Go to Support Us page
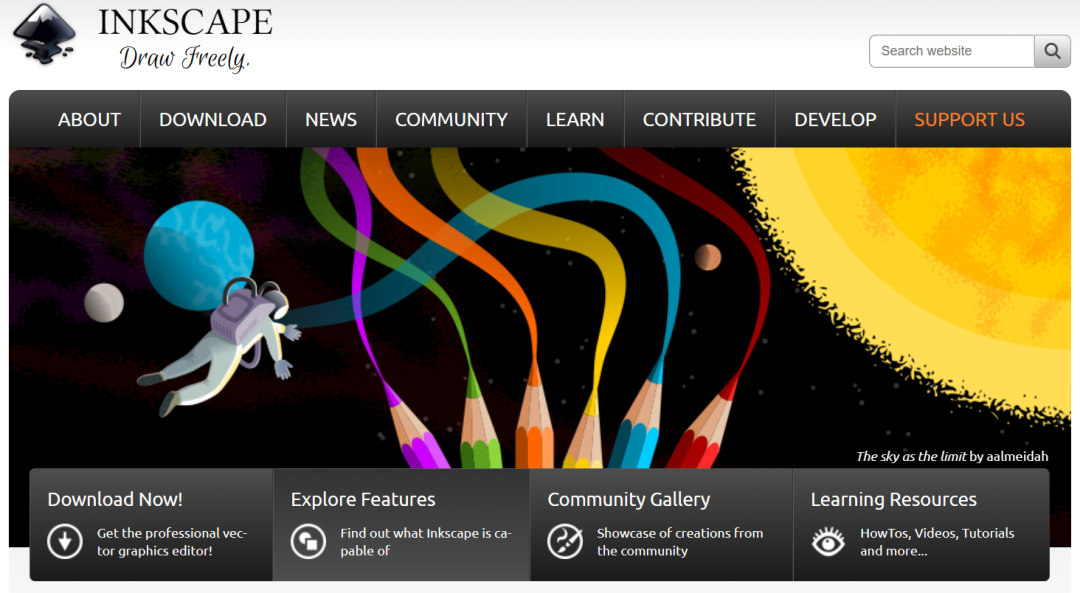1080x593 pixels. pyautogui.click(x=969, y=119)
